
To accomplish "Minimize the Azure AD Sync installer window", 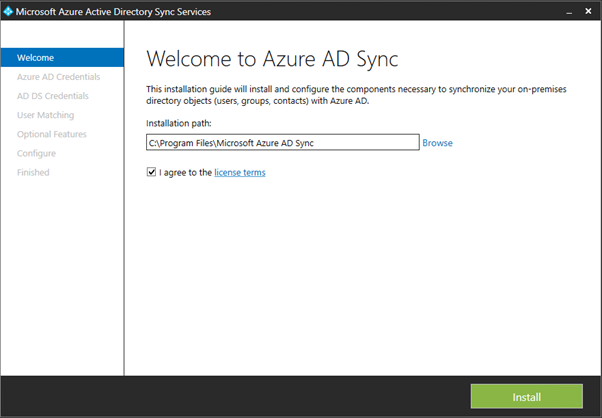I will 555,11.
